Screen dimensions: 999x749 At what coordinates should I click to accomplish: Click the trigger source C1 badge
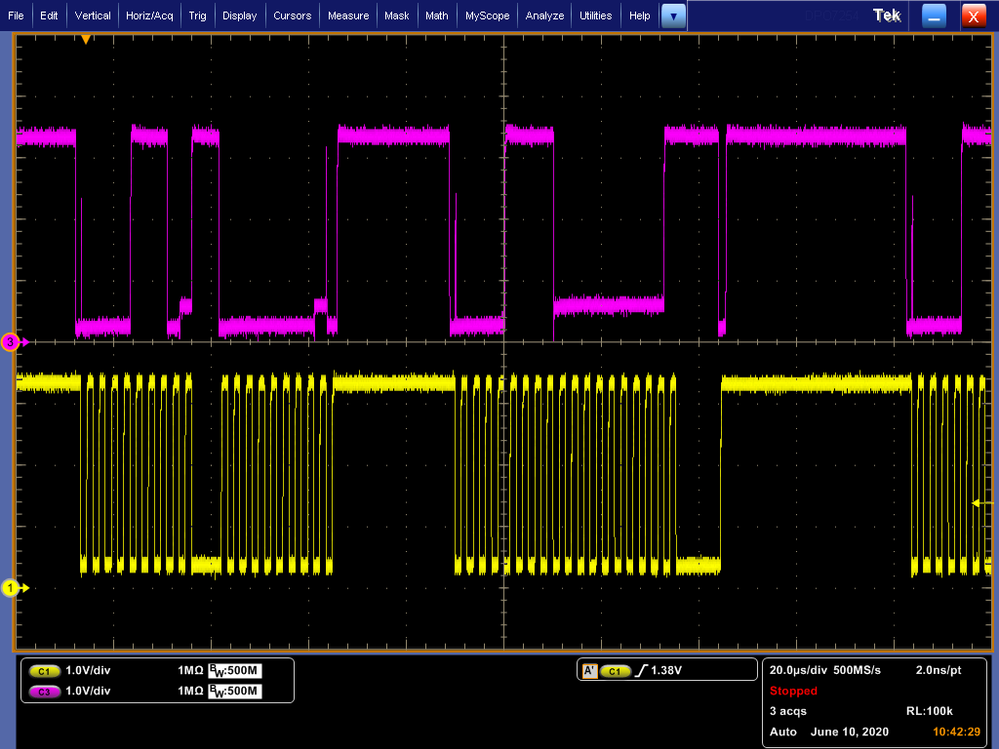click(615, 671)
